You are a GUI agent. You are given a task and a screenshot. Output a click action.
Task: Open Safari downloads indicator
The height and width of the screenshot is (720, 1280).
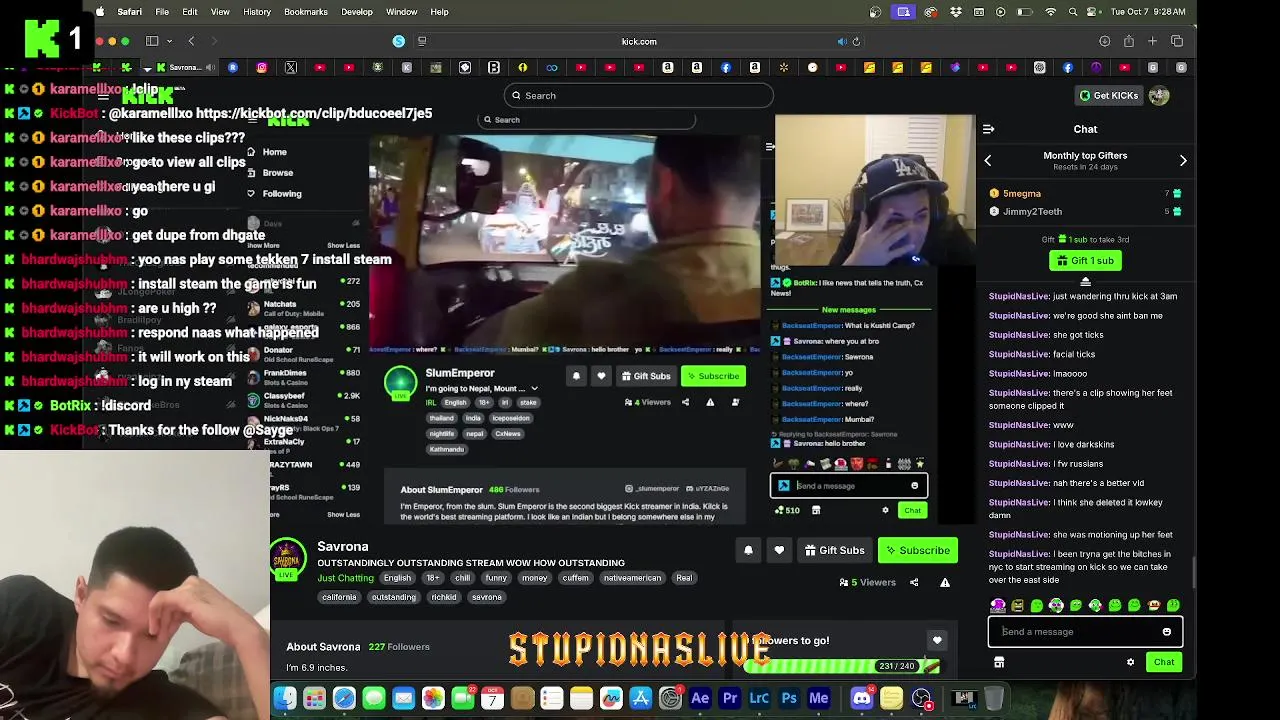(x=1104, y=41)
